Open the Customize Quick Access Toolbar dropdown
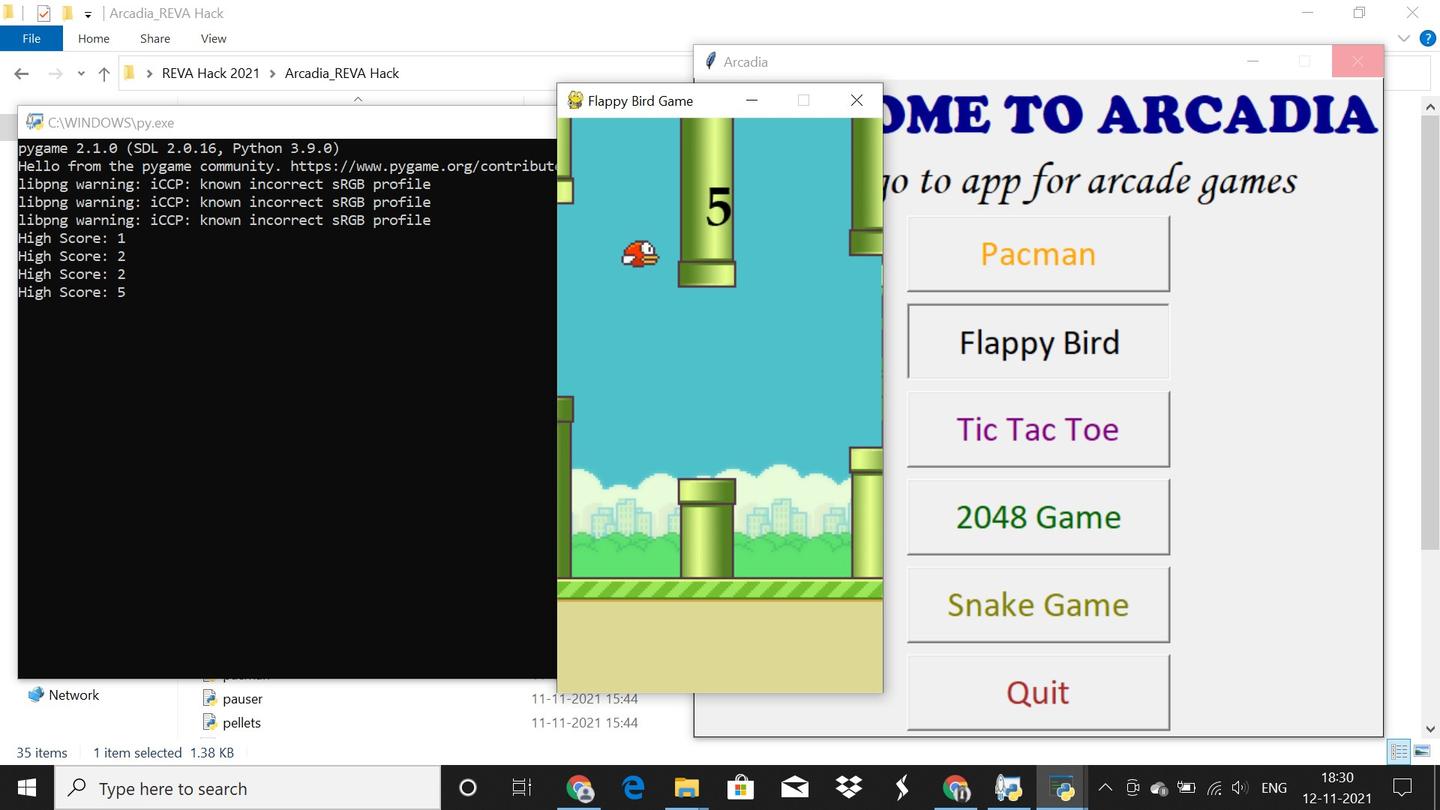Screen dimensions: 1440x810 88,14
